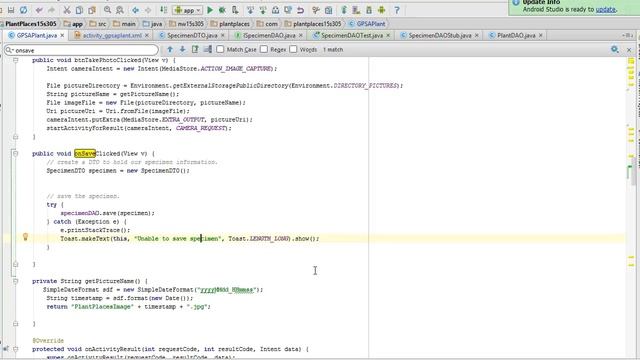The image size is (640, 360).
Task: Close the SpecimenDTO.java tab
Action: (x=222, y=36)
